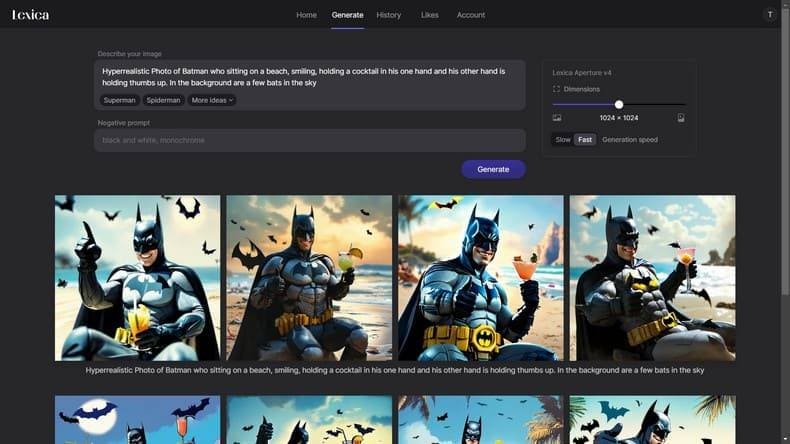Open third Batman image with orange martini

[x=481, y=278]
